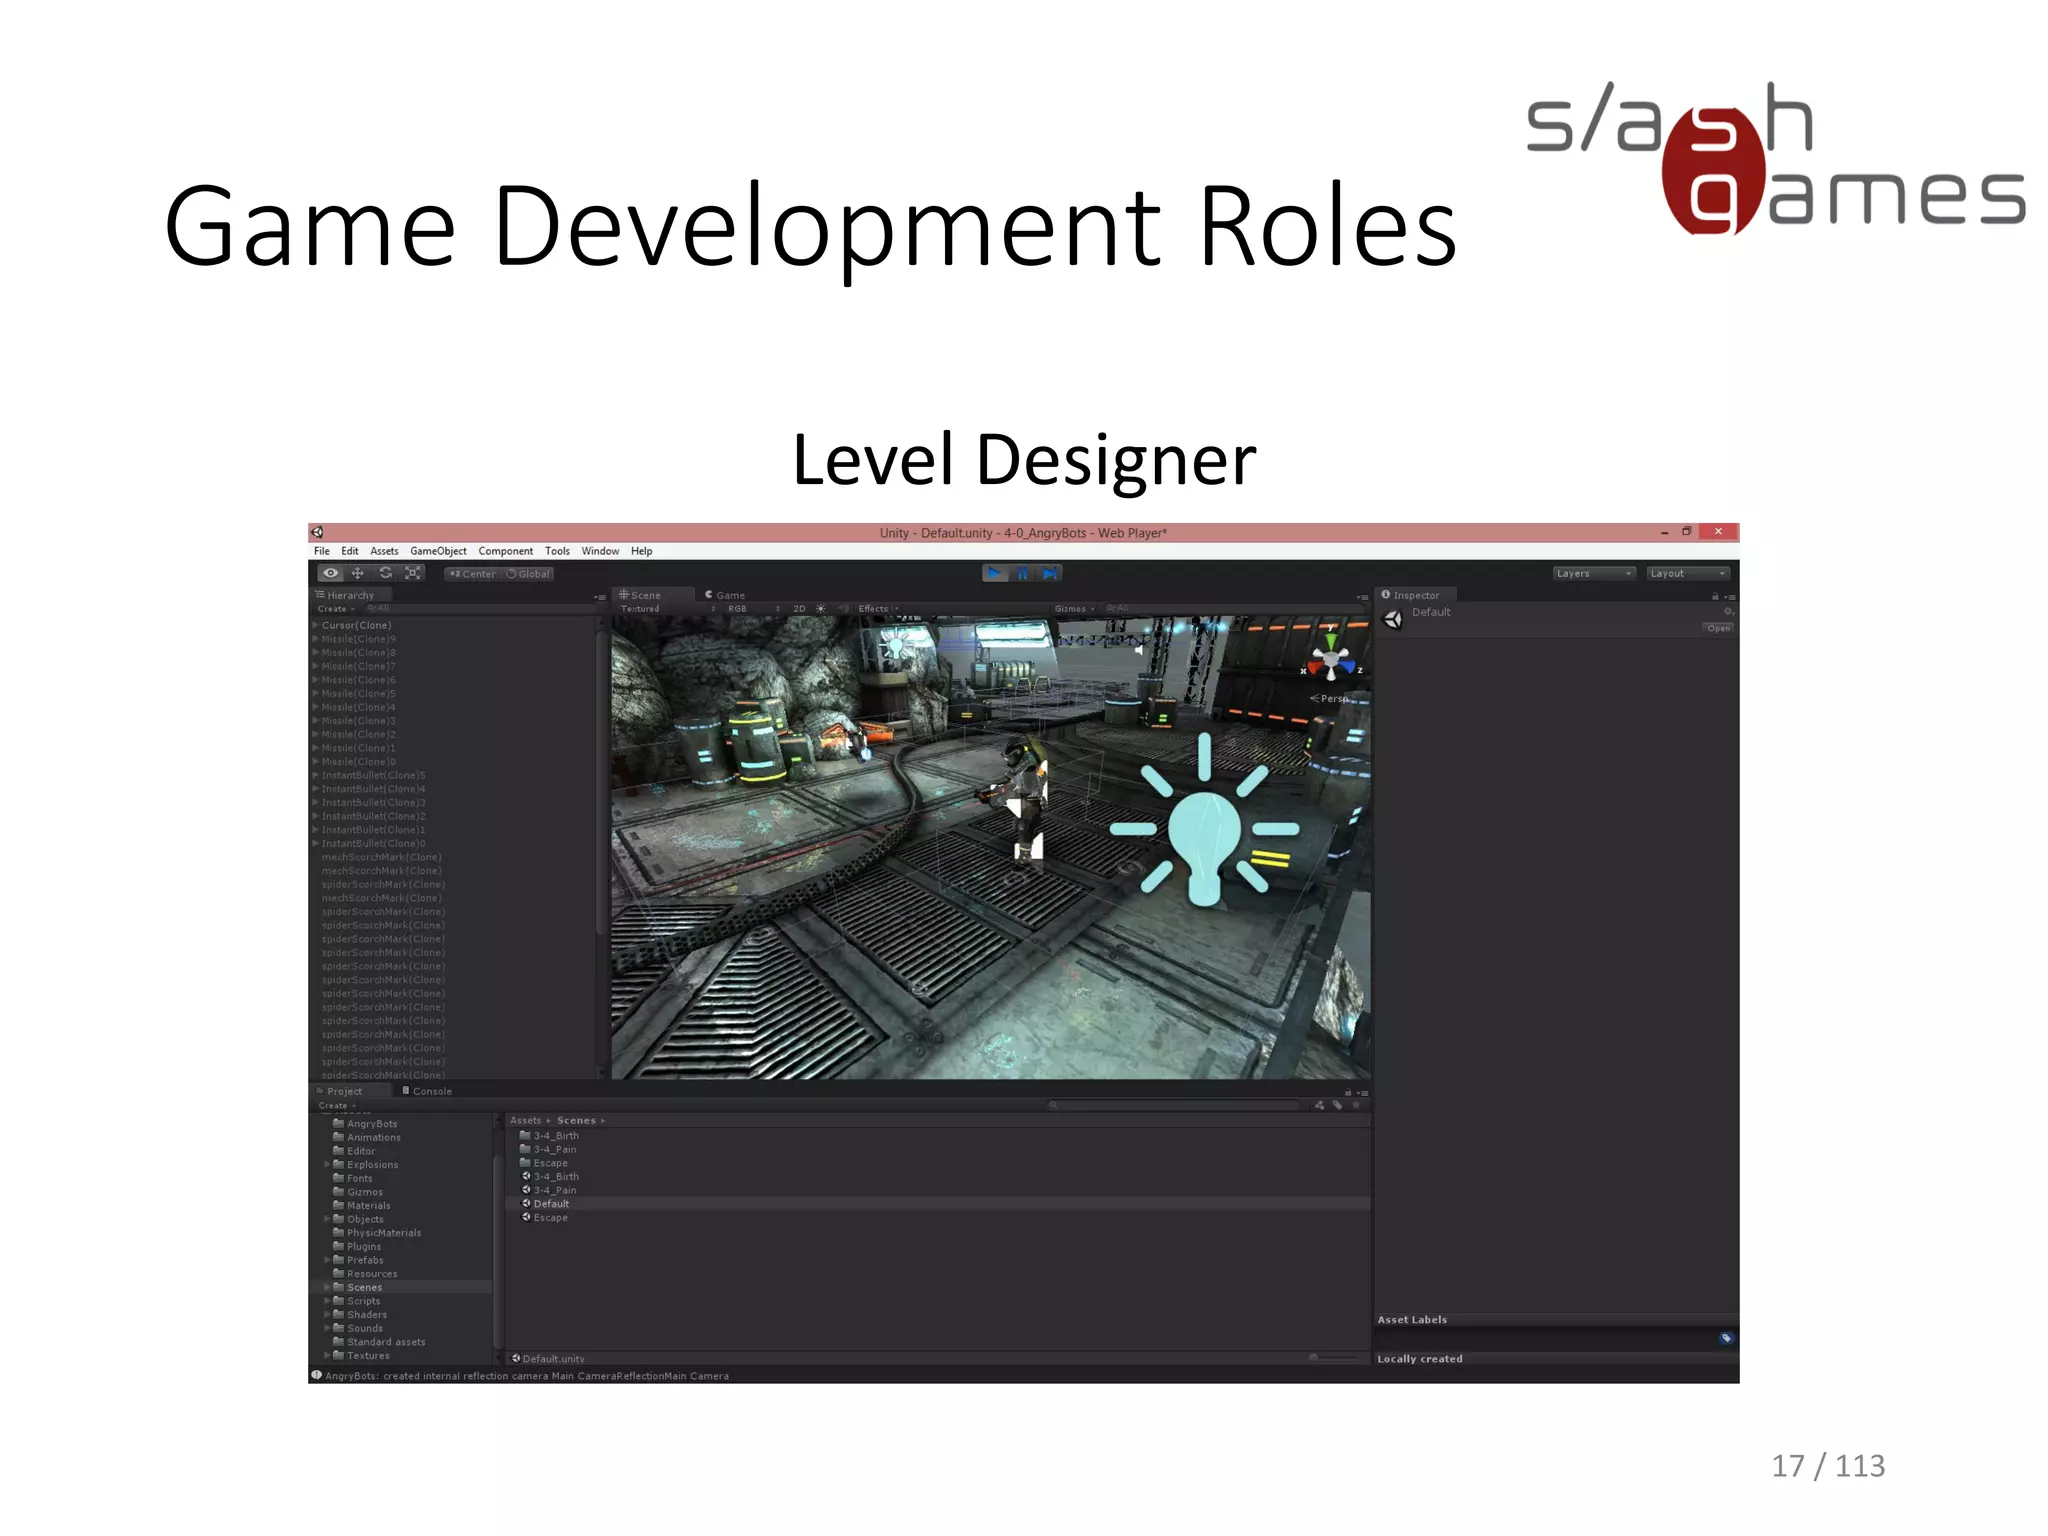Click the asset label tag icon
The height and width of the screenshot is (1536, 2048).
pos(1726,1338)
